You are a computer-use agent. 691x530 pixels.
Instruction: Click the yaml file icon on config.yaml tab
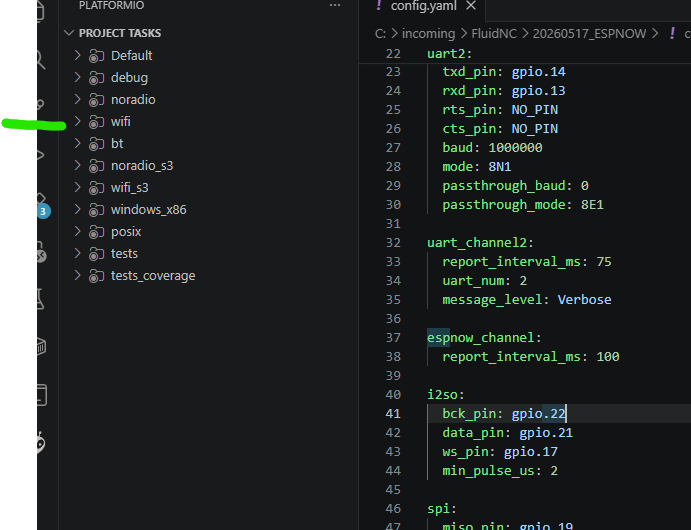379,5
